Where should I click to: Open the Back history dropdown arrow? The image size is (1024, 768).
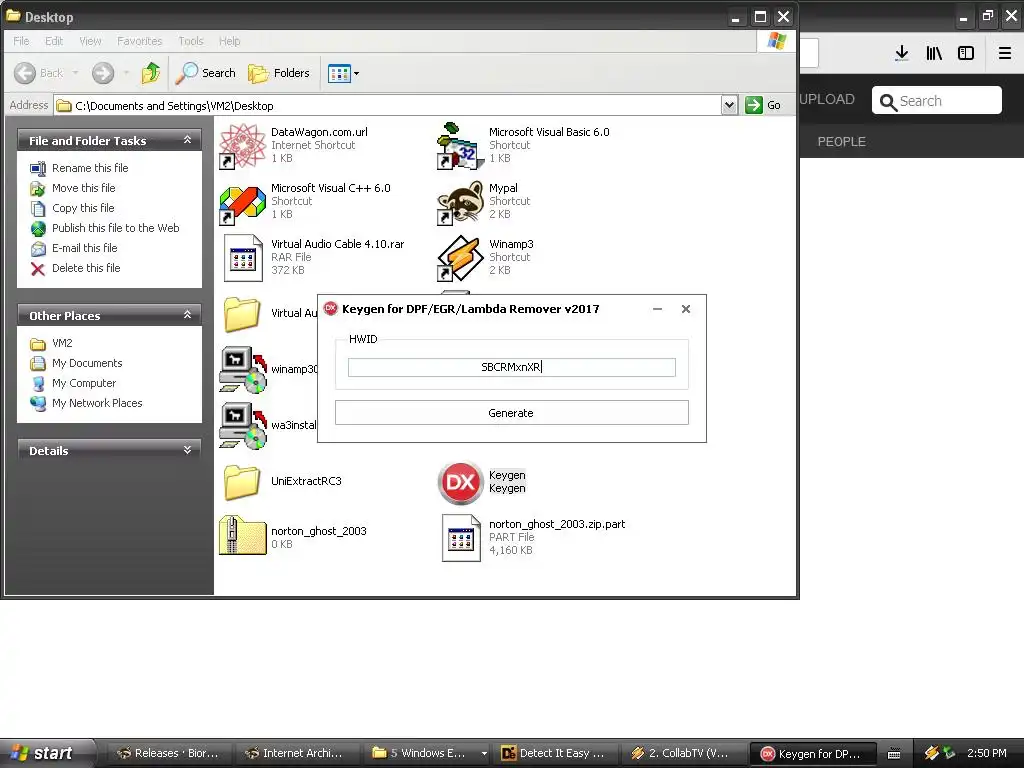tap(76, 73)
